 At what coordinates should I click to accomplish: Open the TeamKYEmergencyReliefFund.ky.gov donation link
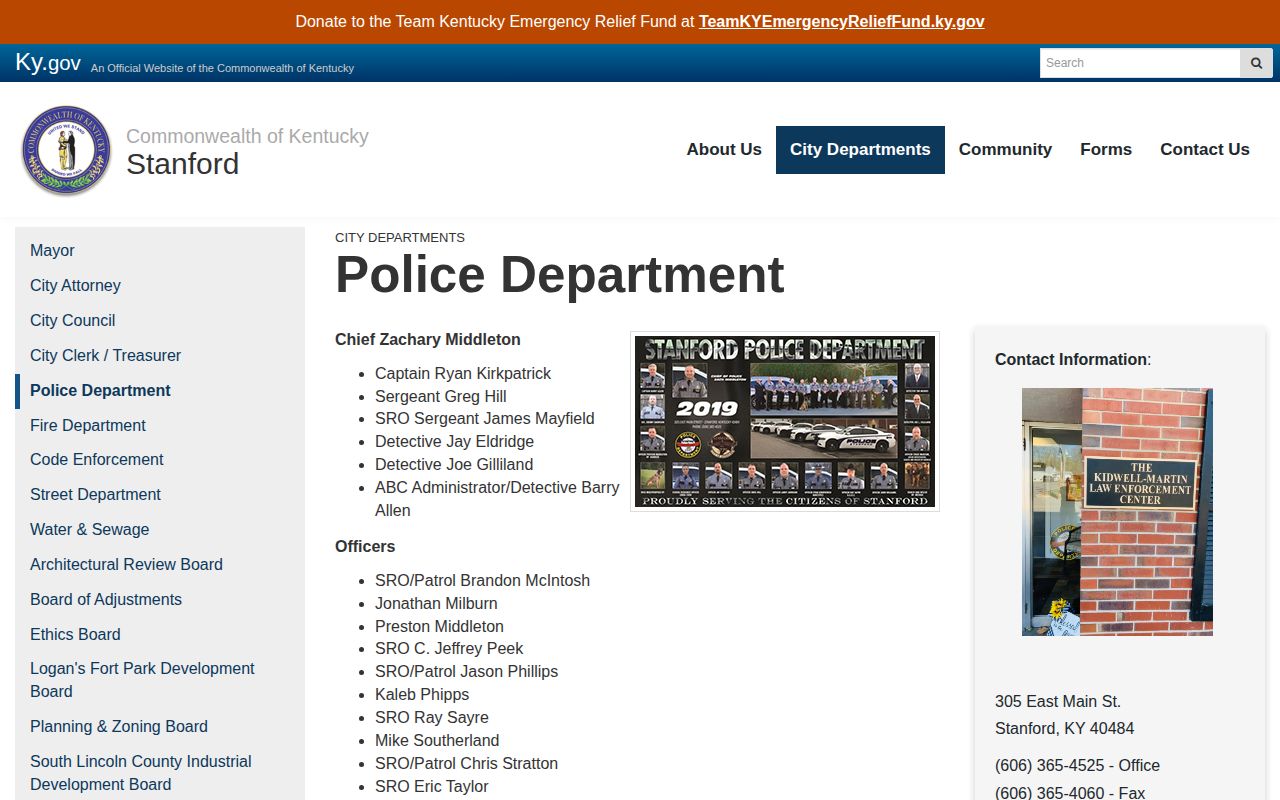842,21
